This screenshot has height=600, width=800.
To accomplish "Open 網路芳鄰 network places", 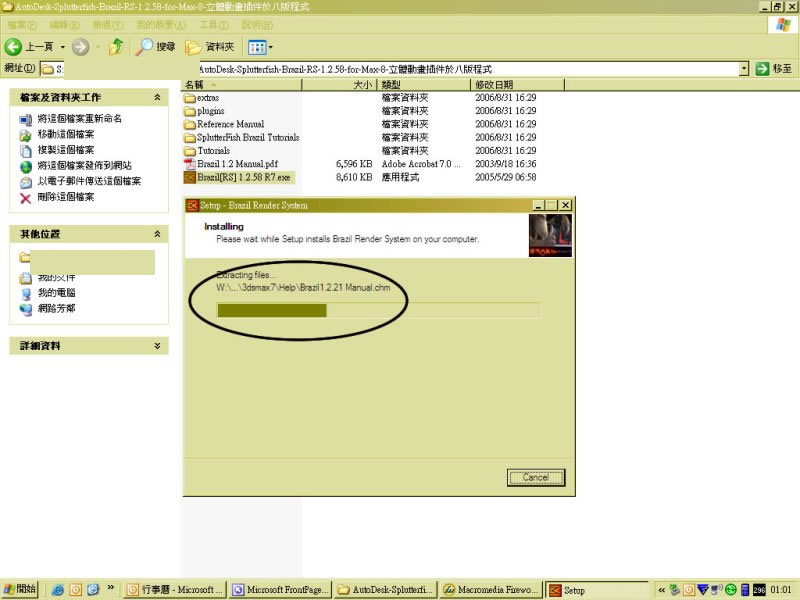I will pos(57,308).
